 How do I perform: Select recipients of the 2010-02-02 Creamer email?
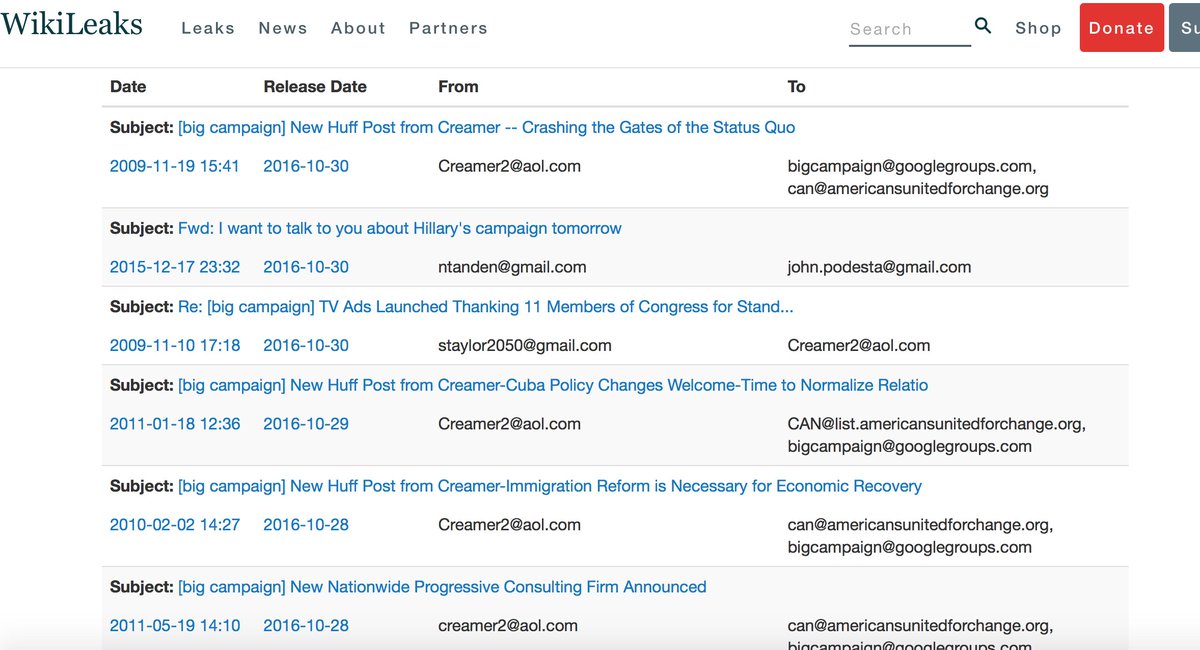click(920, 536)
